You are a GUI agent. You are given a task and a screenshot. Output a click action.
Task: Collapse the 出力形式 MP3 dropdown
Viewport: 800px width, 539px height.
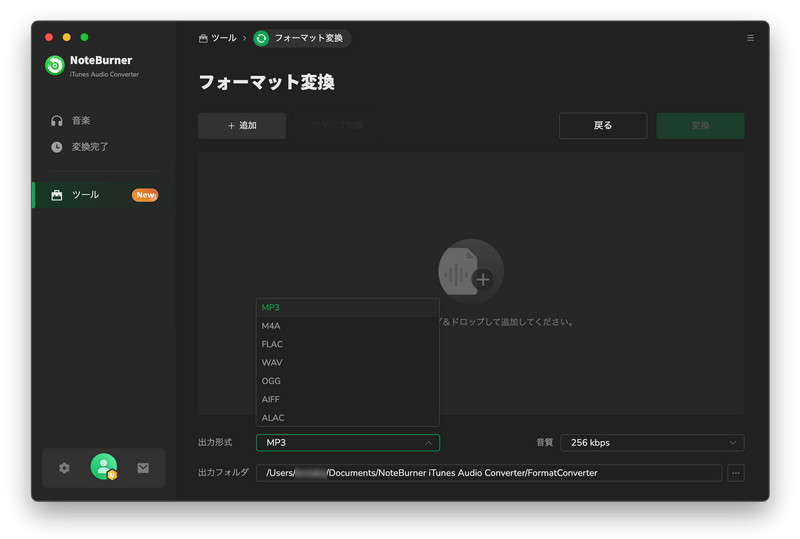347,443
